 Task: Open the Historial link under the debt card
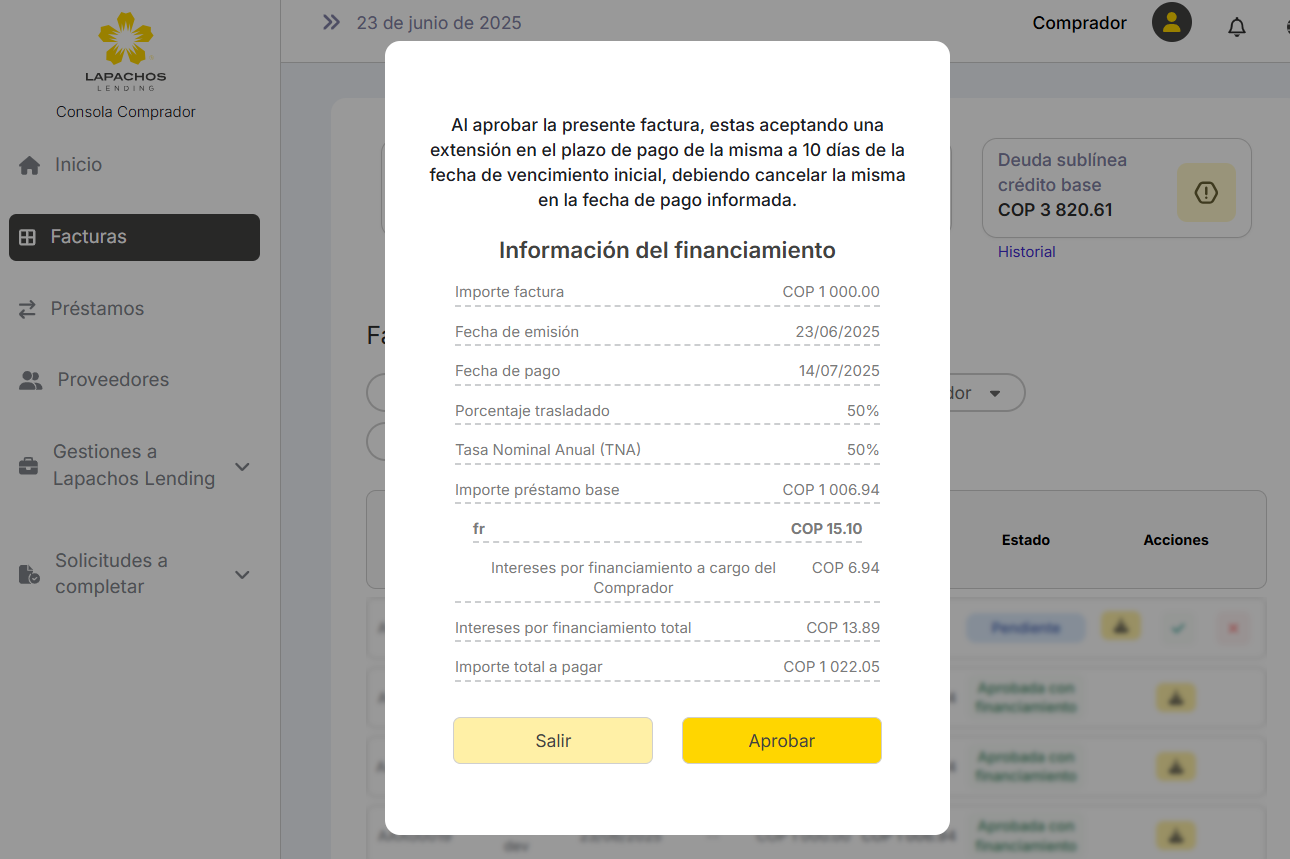[x=1026, y=252]
